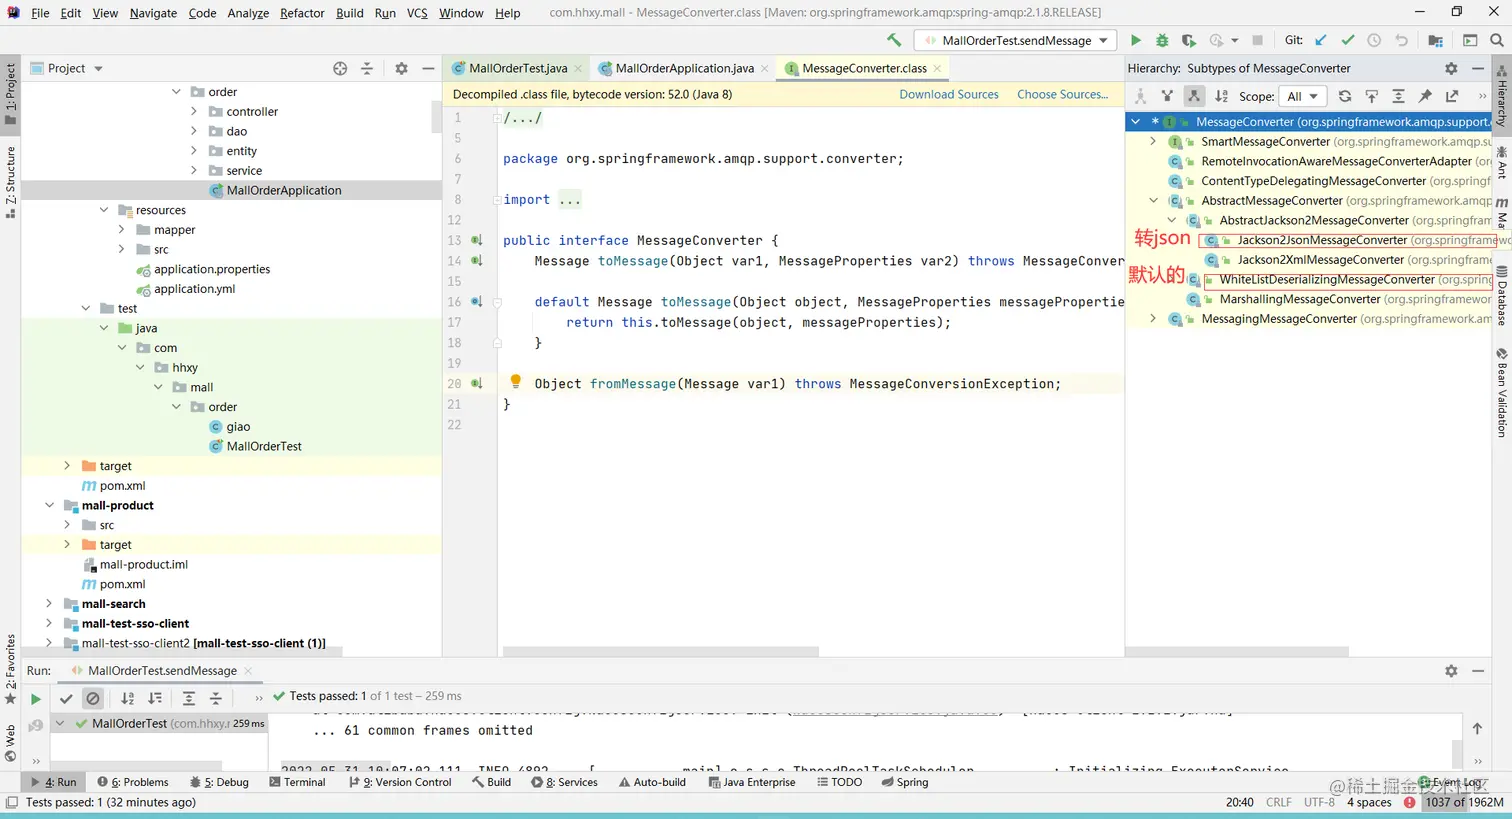Expand the mapper folder under resources
This screenshot has height=819, width=1512.
click(x=122, y=230)
